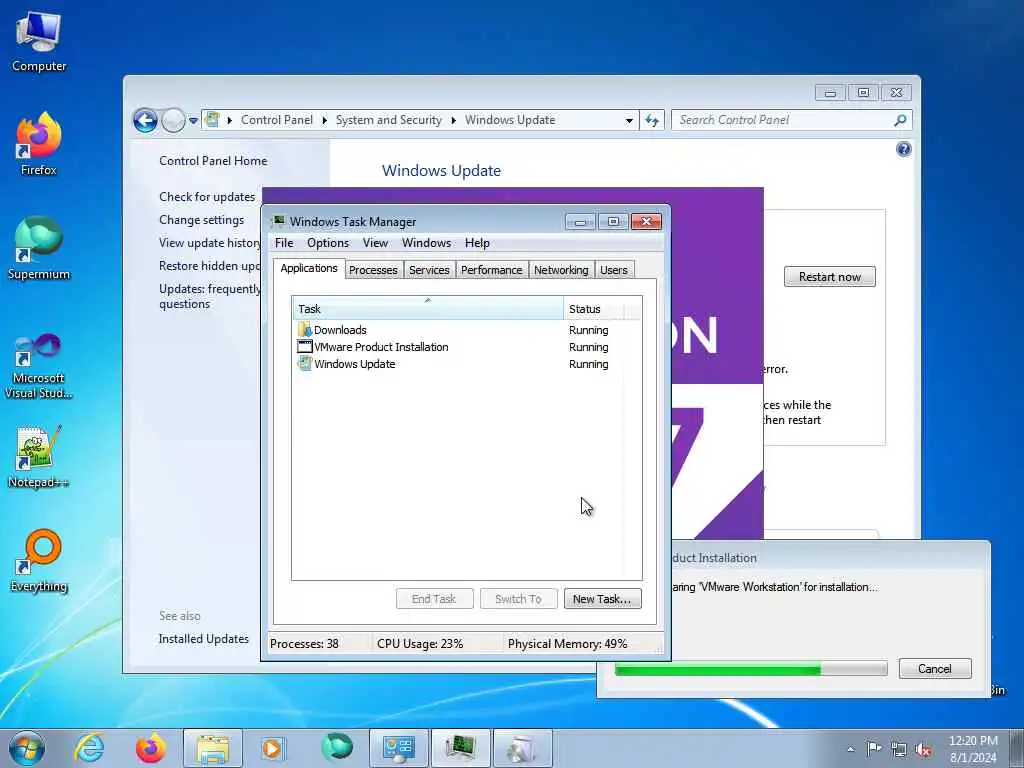
Task: Open the Everything desktop shortcut
Action: 39,560
